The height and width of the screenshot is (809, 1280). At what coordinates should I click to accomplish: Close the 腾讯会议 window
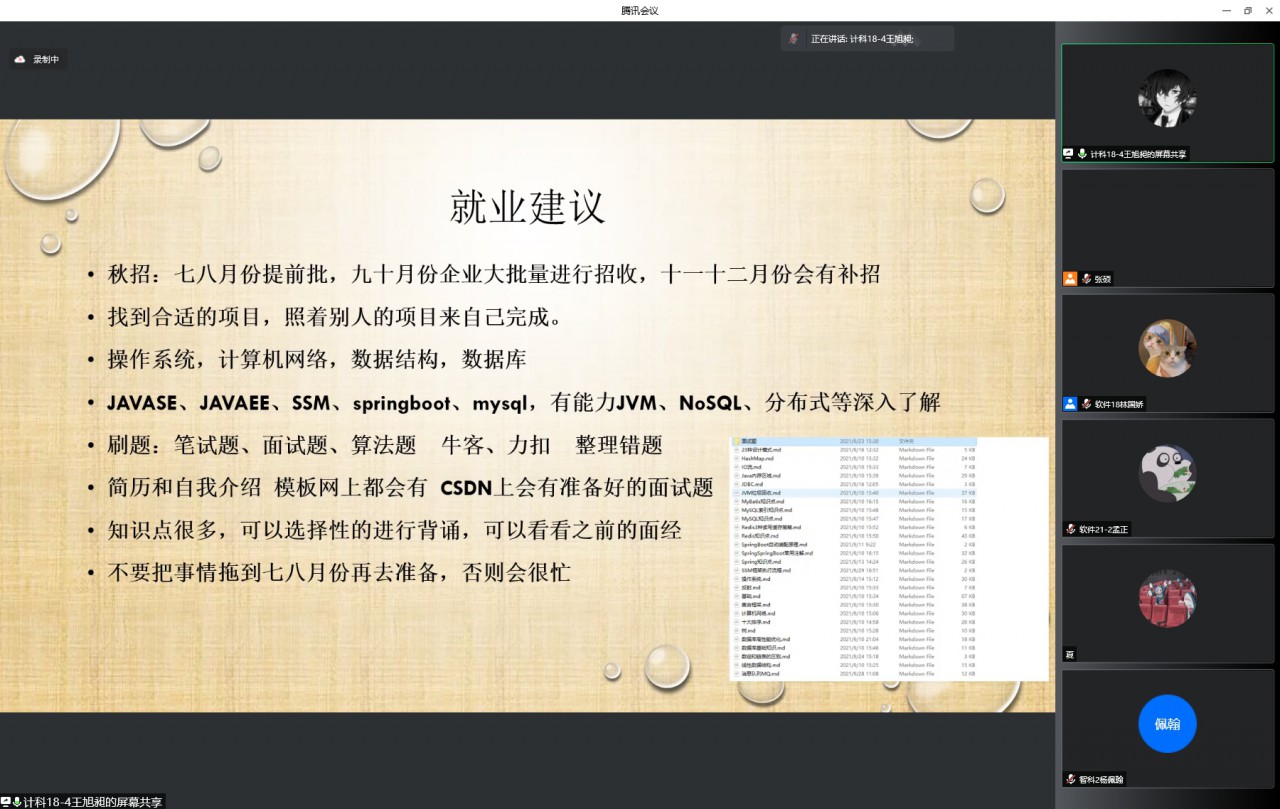tap(1268, 10)
